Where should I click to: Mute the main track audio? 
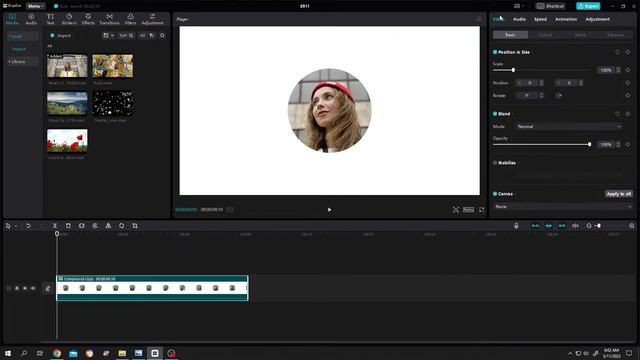coord(33,289)
